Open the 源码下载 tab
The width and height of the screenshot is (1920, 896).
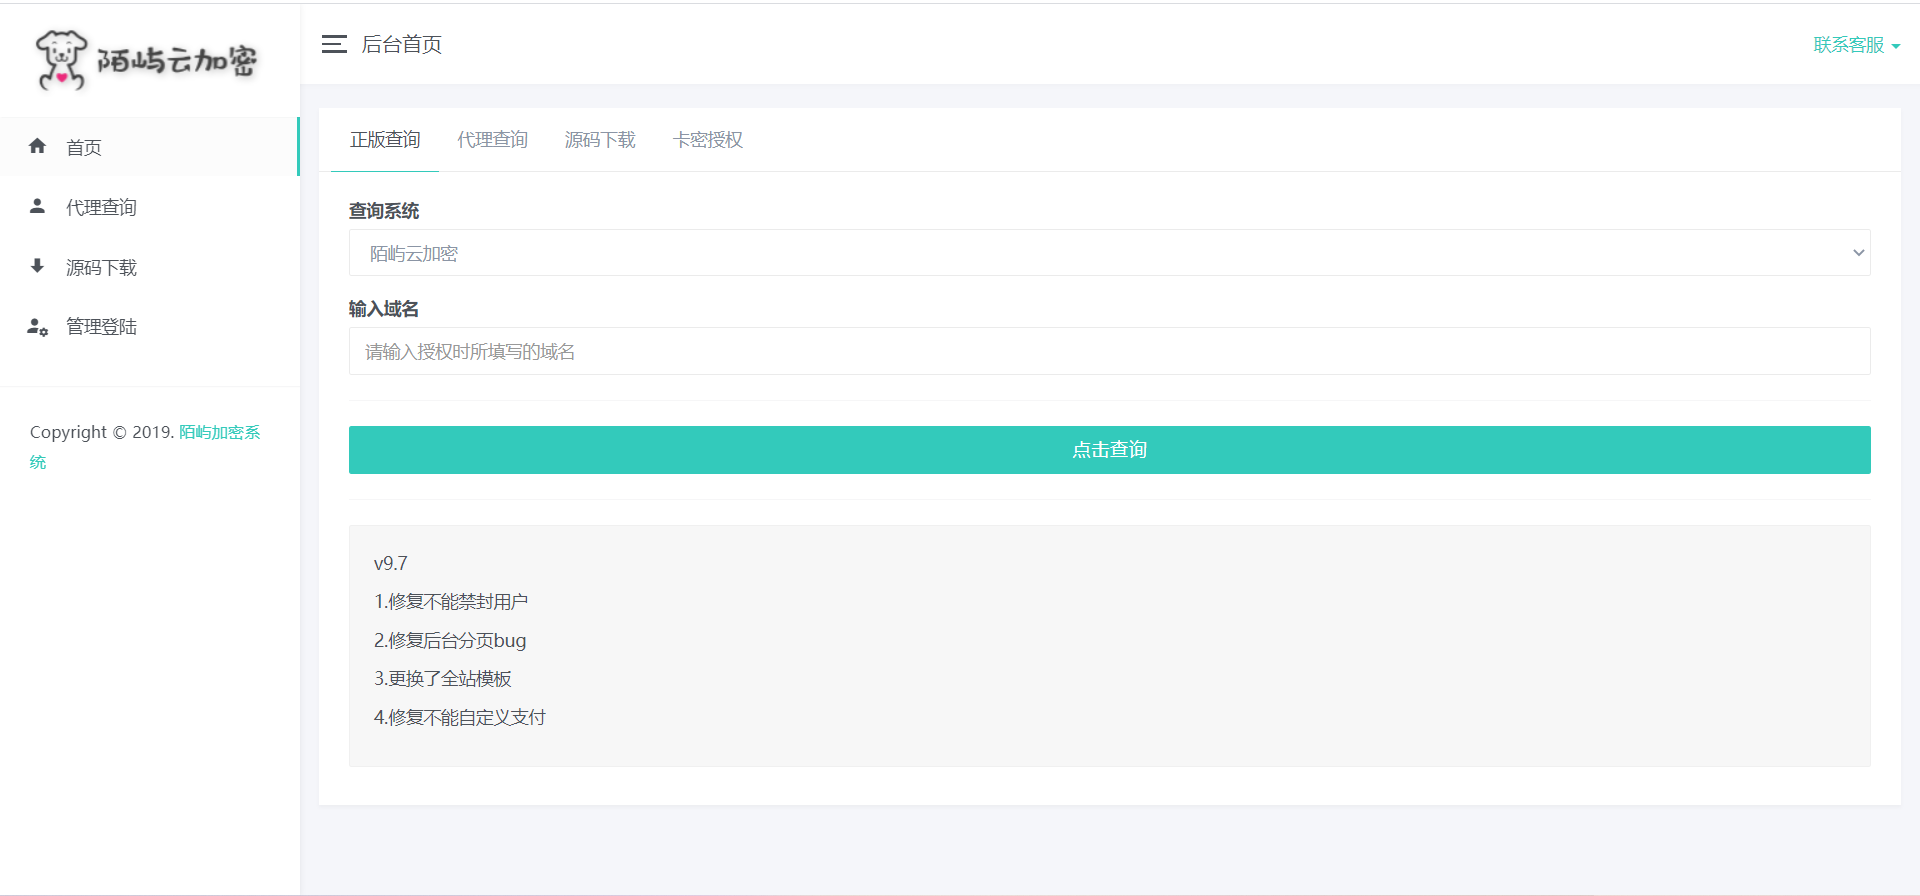(600, 140)
